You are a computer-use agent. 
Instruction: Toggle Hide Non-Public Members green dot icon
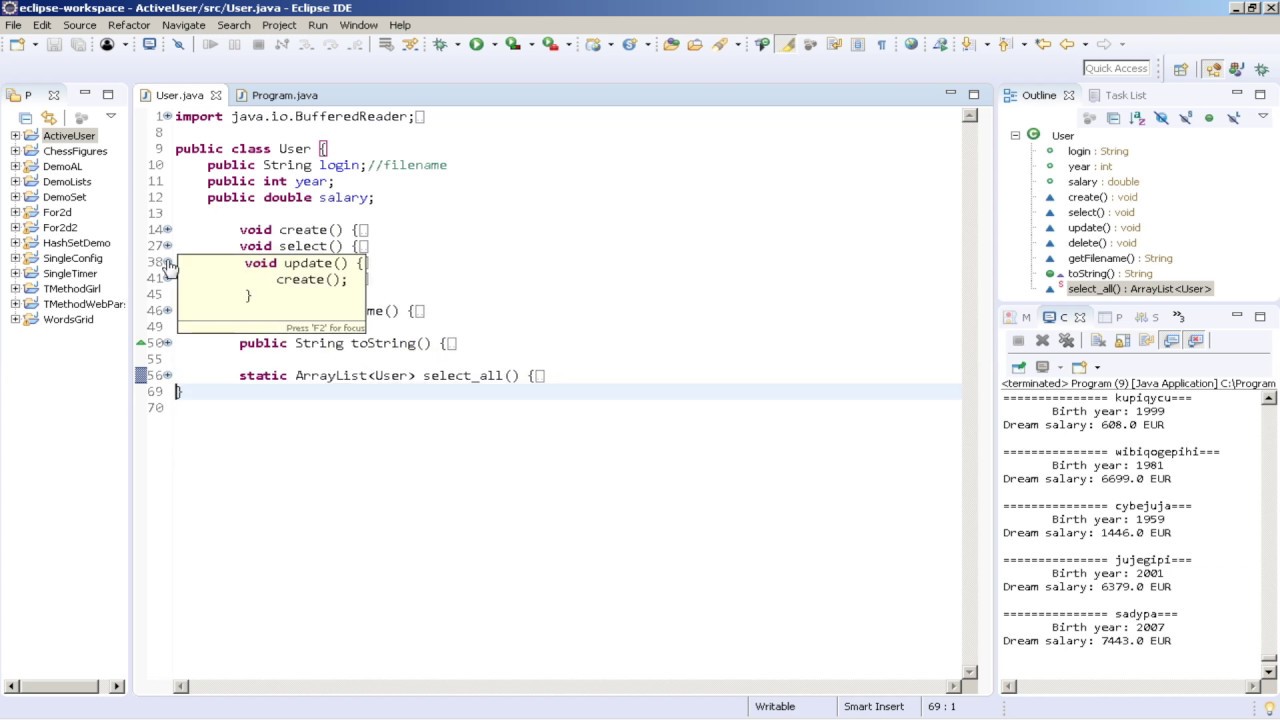(1209, 118)
